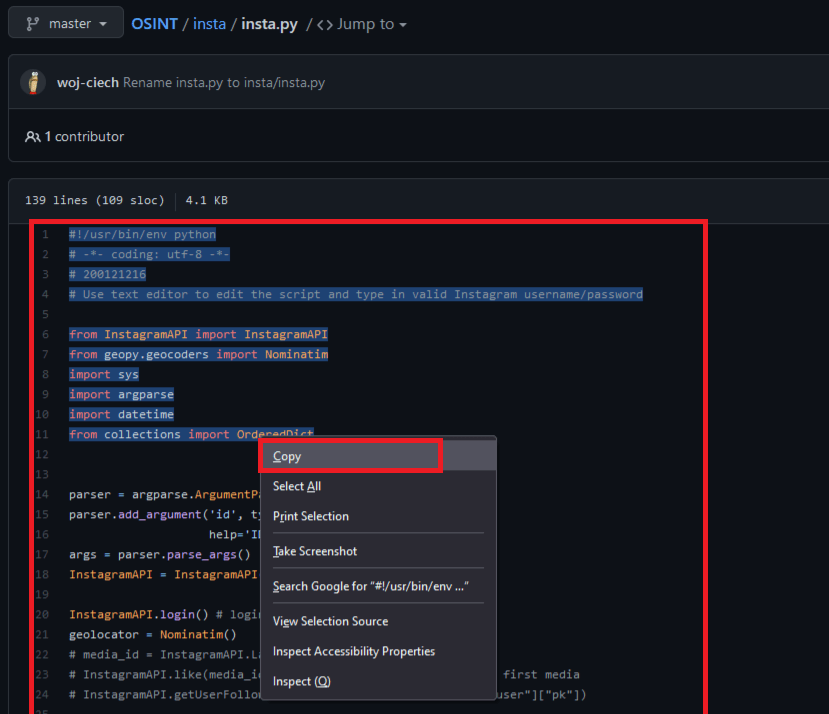
Task: Click the '# 200121216' comment line
Action: 107,274
